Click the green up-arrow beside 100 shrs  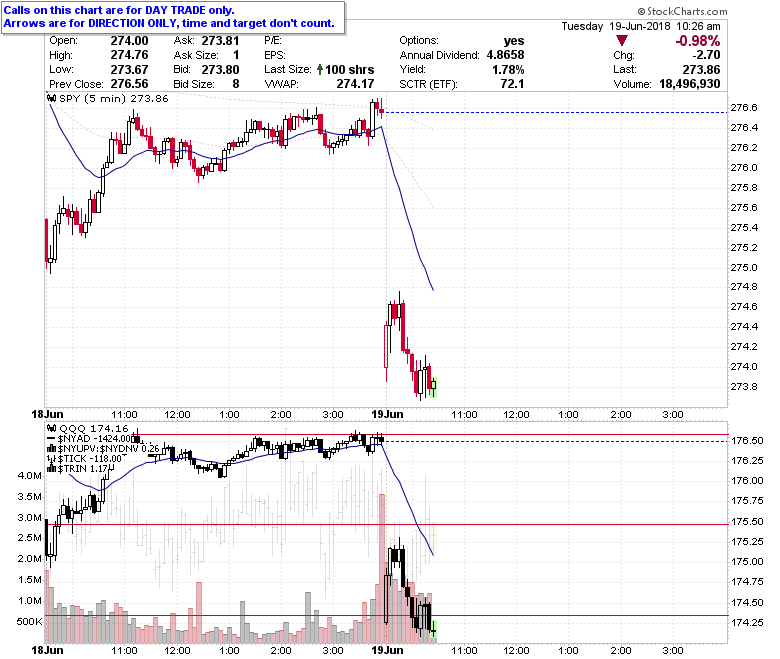click(320, 69)
